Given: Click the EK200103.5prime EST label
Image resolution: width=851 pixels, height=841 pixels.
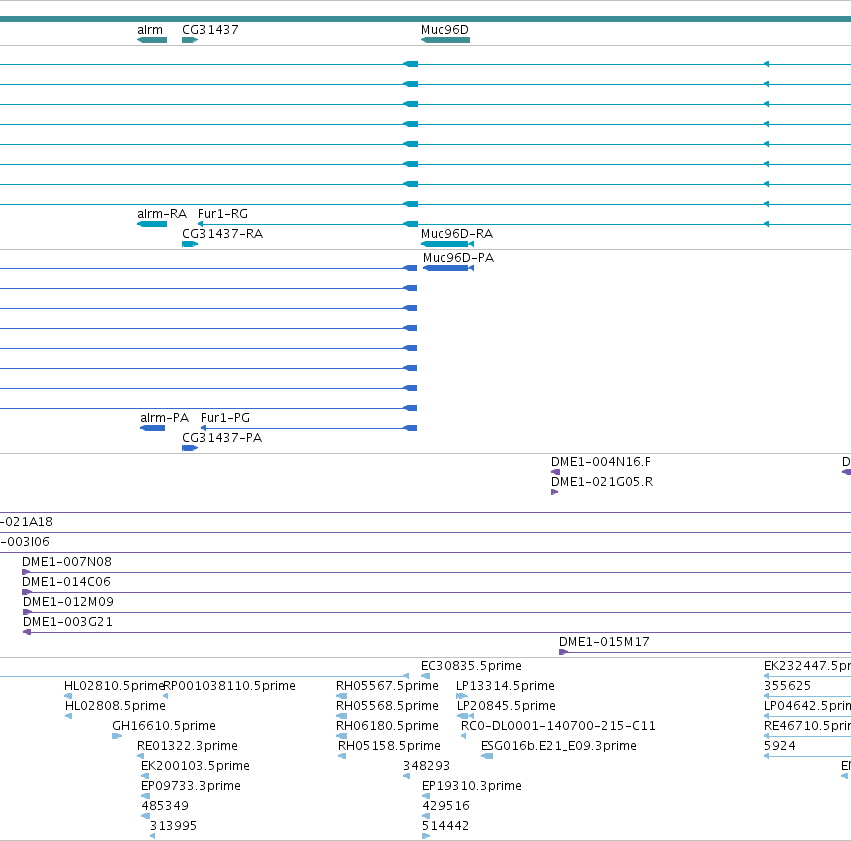Looking at the screenshot, I should pos(195,767).
